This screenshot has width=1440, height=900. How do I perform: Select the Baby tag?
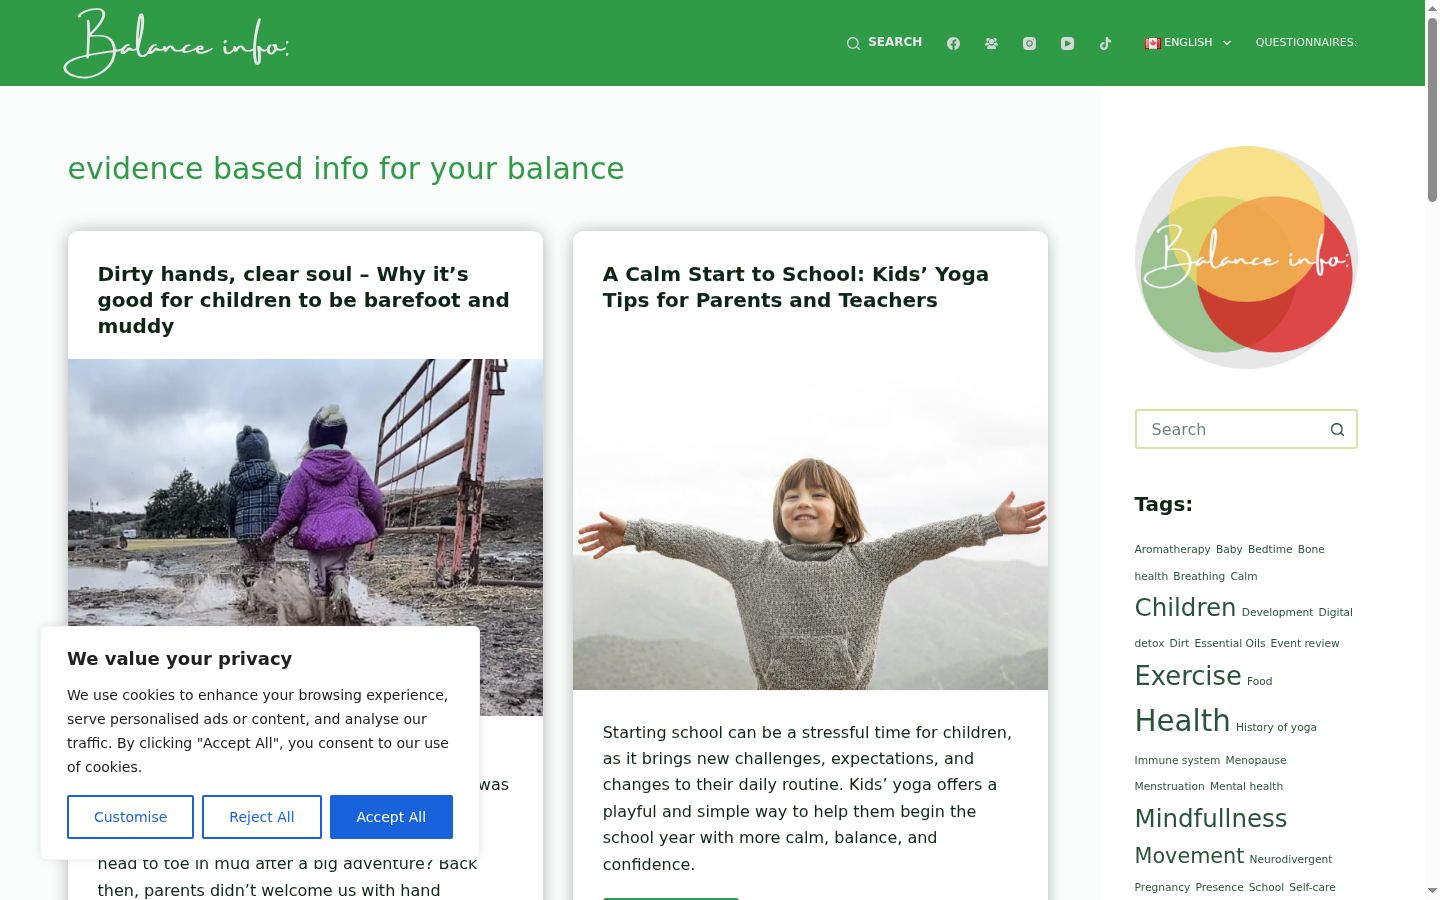1229,549
